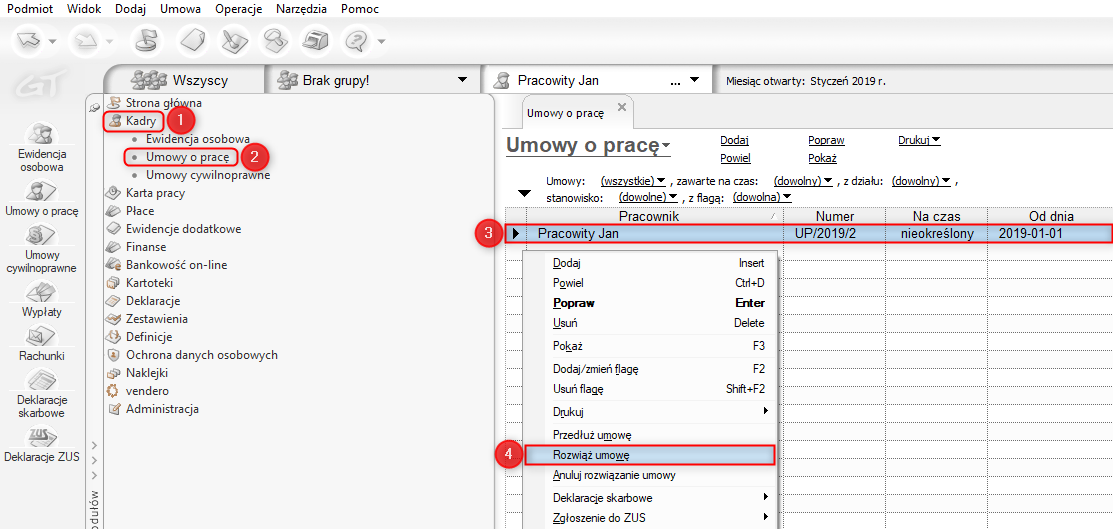
Task: Click the Dodaj link
Action: (x=734, y=141)
